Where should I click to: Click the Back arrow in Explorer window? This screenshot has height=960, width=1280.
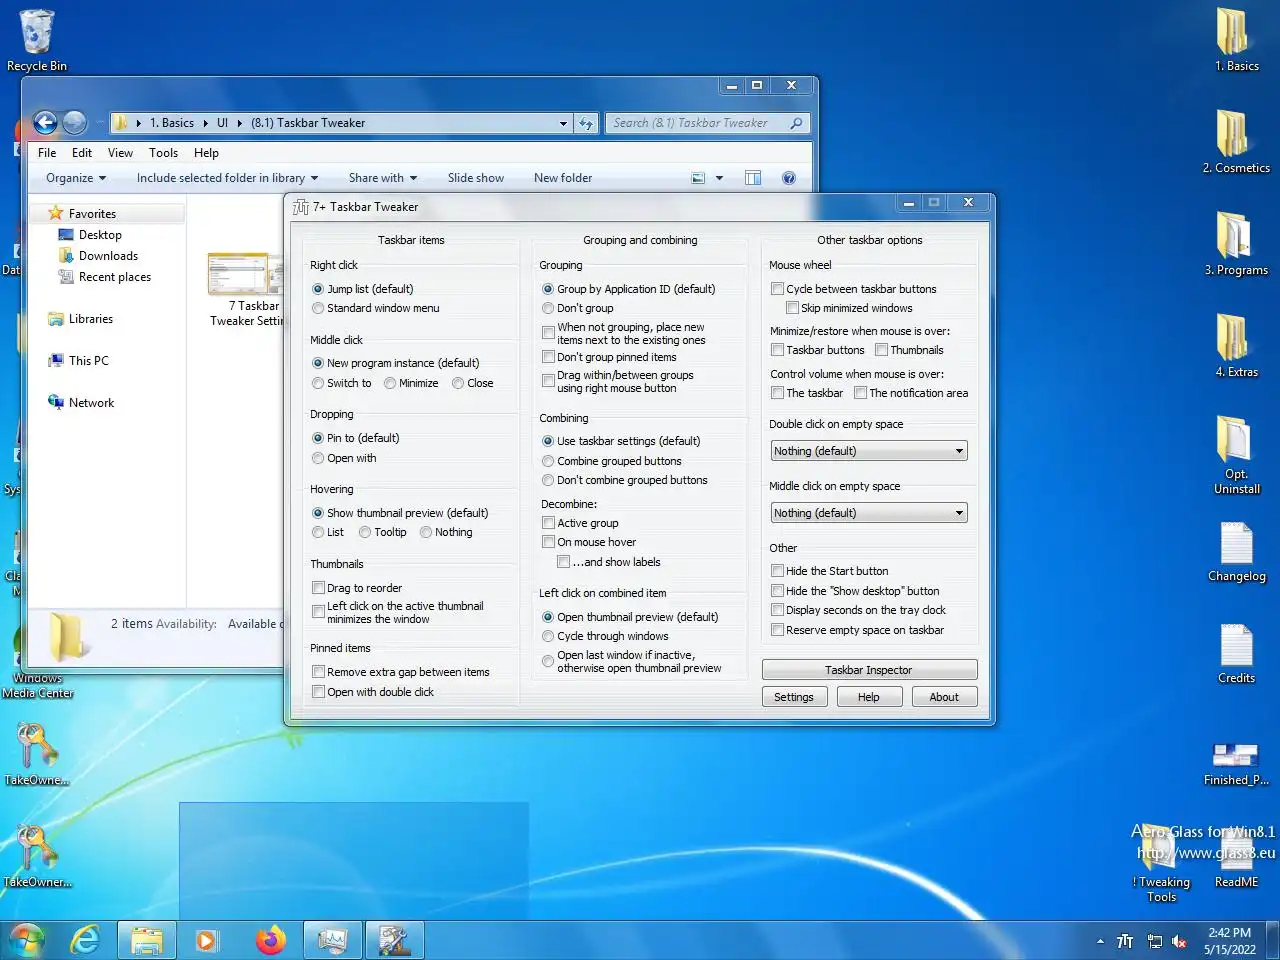click(x=45, y=122)
